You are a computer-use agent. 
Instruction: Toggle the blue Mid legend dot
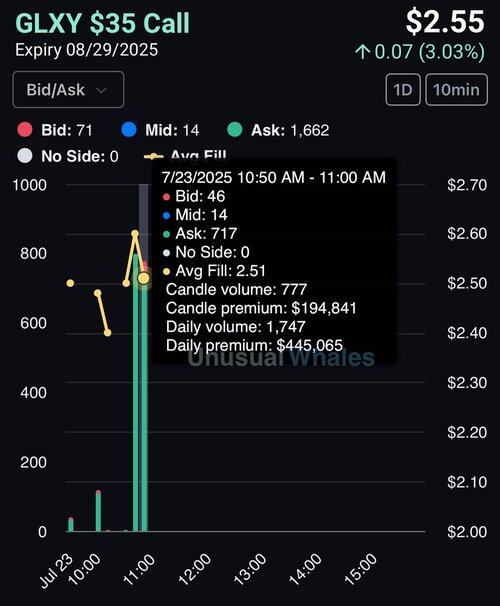[129, 130]
